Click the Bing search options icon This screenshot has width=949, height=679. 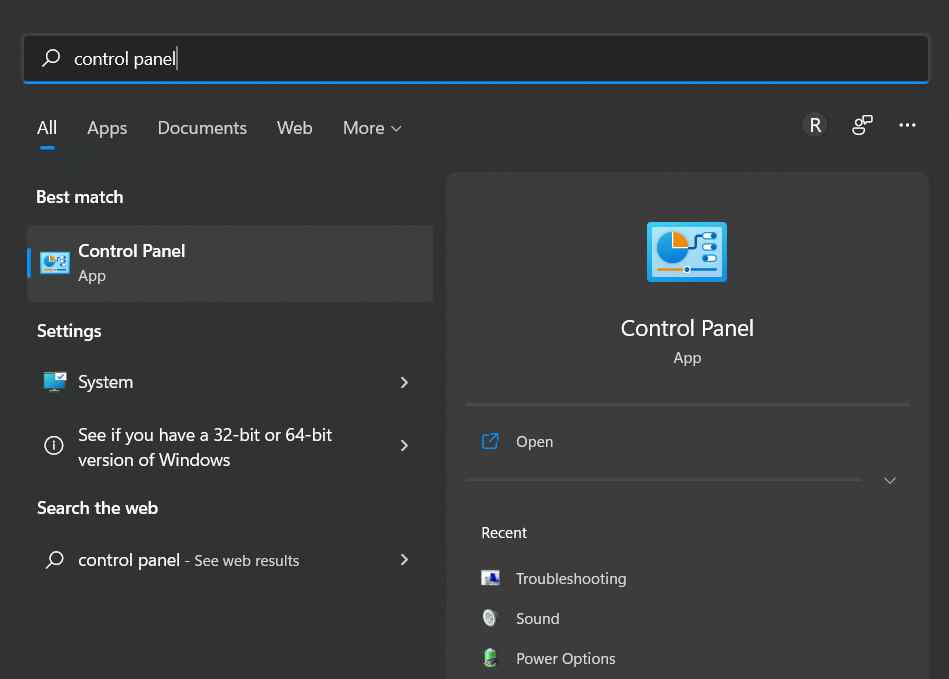(861, 125)
